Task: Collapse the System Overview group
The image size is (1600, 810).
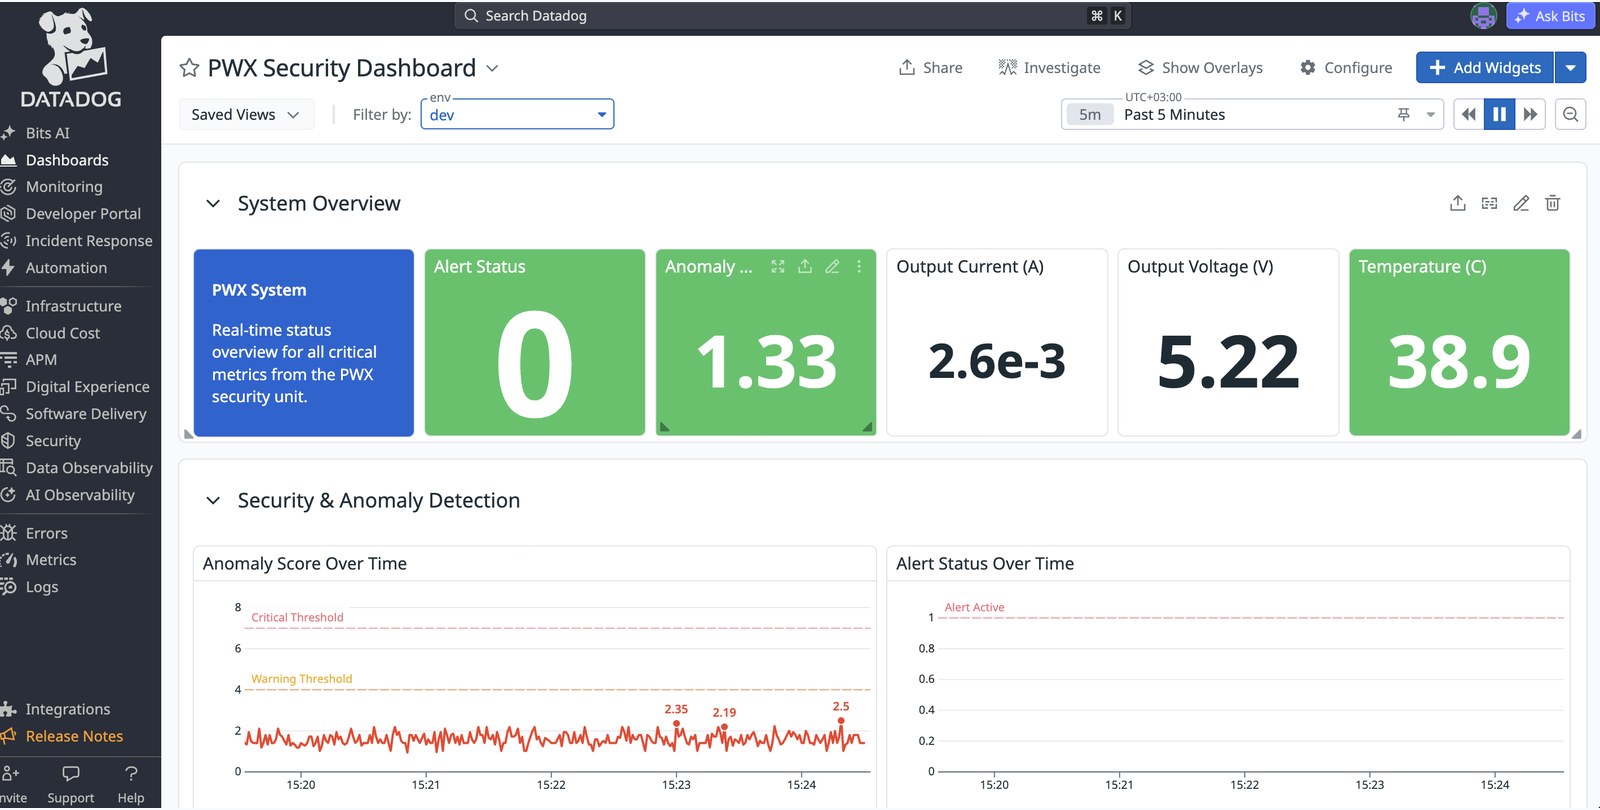Action: coord(213,204)
